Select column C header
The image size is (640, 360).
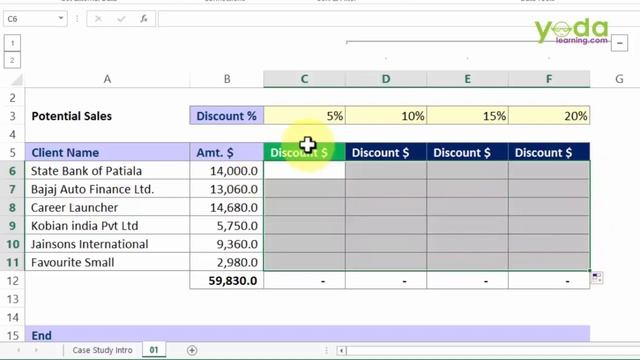pos(304,79)
